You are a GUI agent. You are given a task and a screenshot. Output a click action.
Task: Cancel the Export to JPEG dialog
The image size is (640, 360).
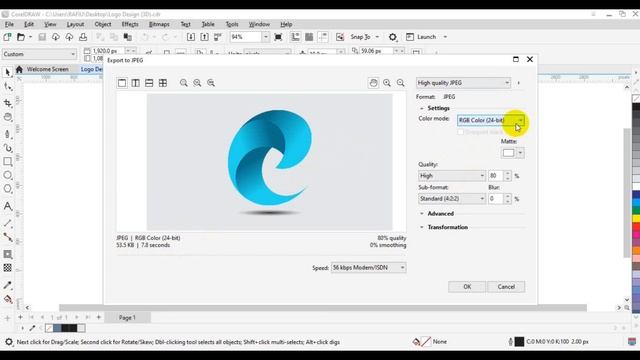coord(506,287)
